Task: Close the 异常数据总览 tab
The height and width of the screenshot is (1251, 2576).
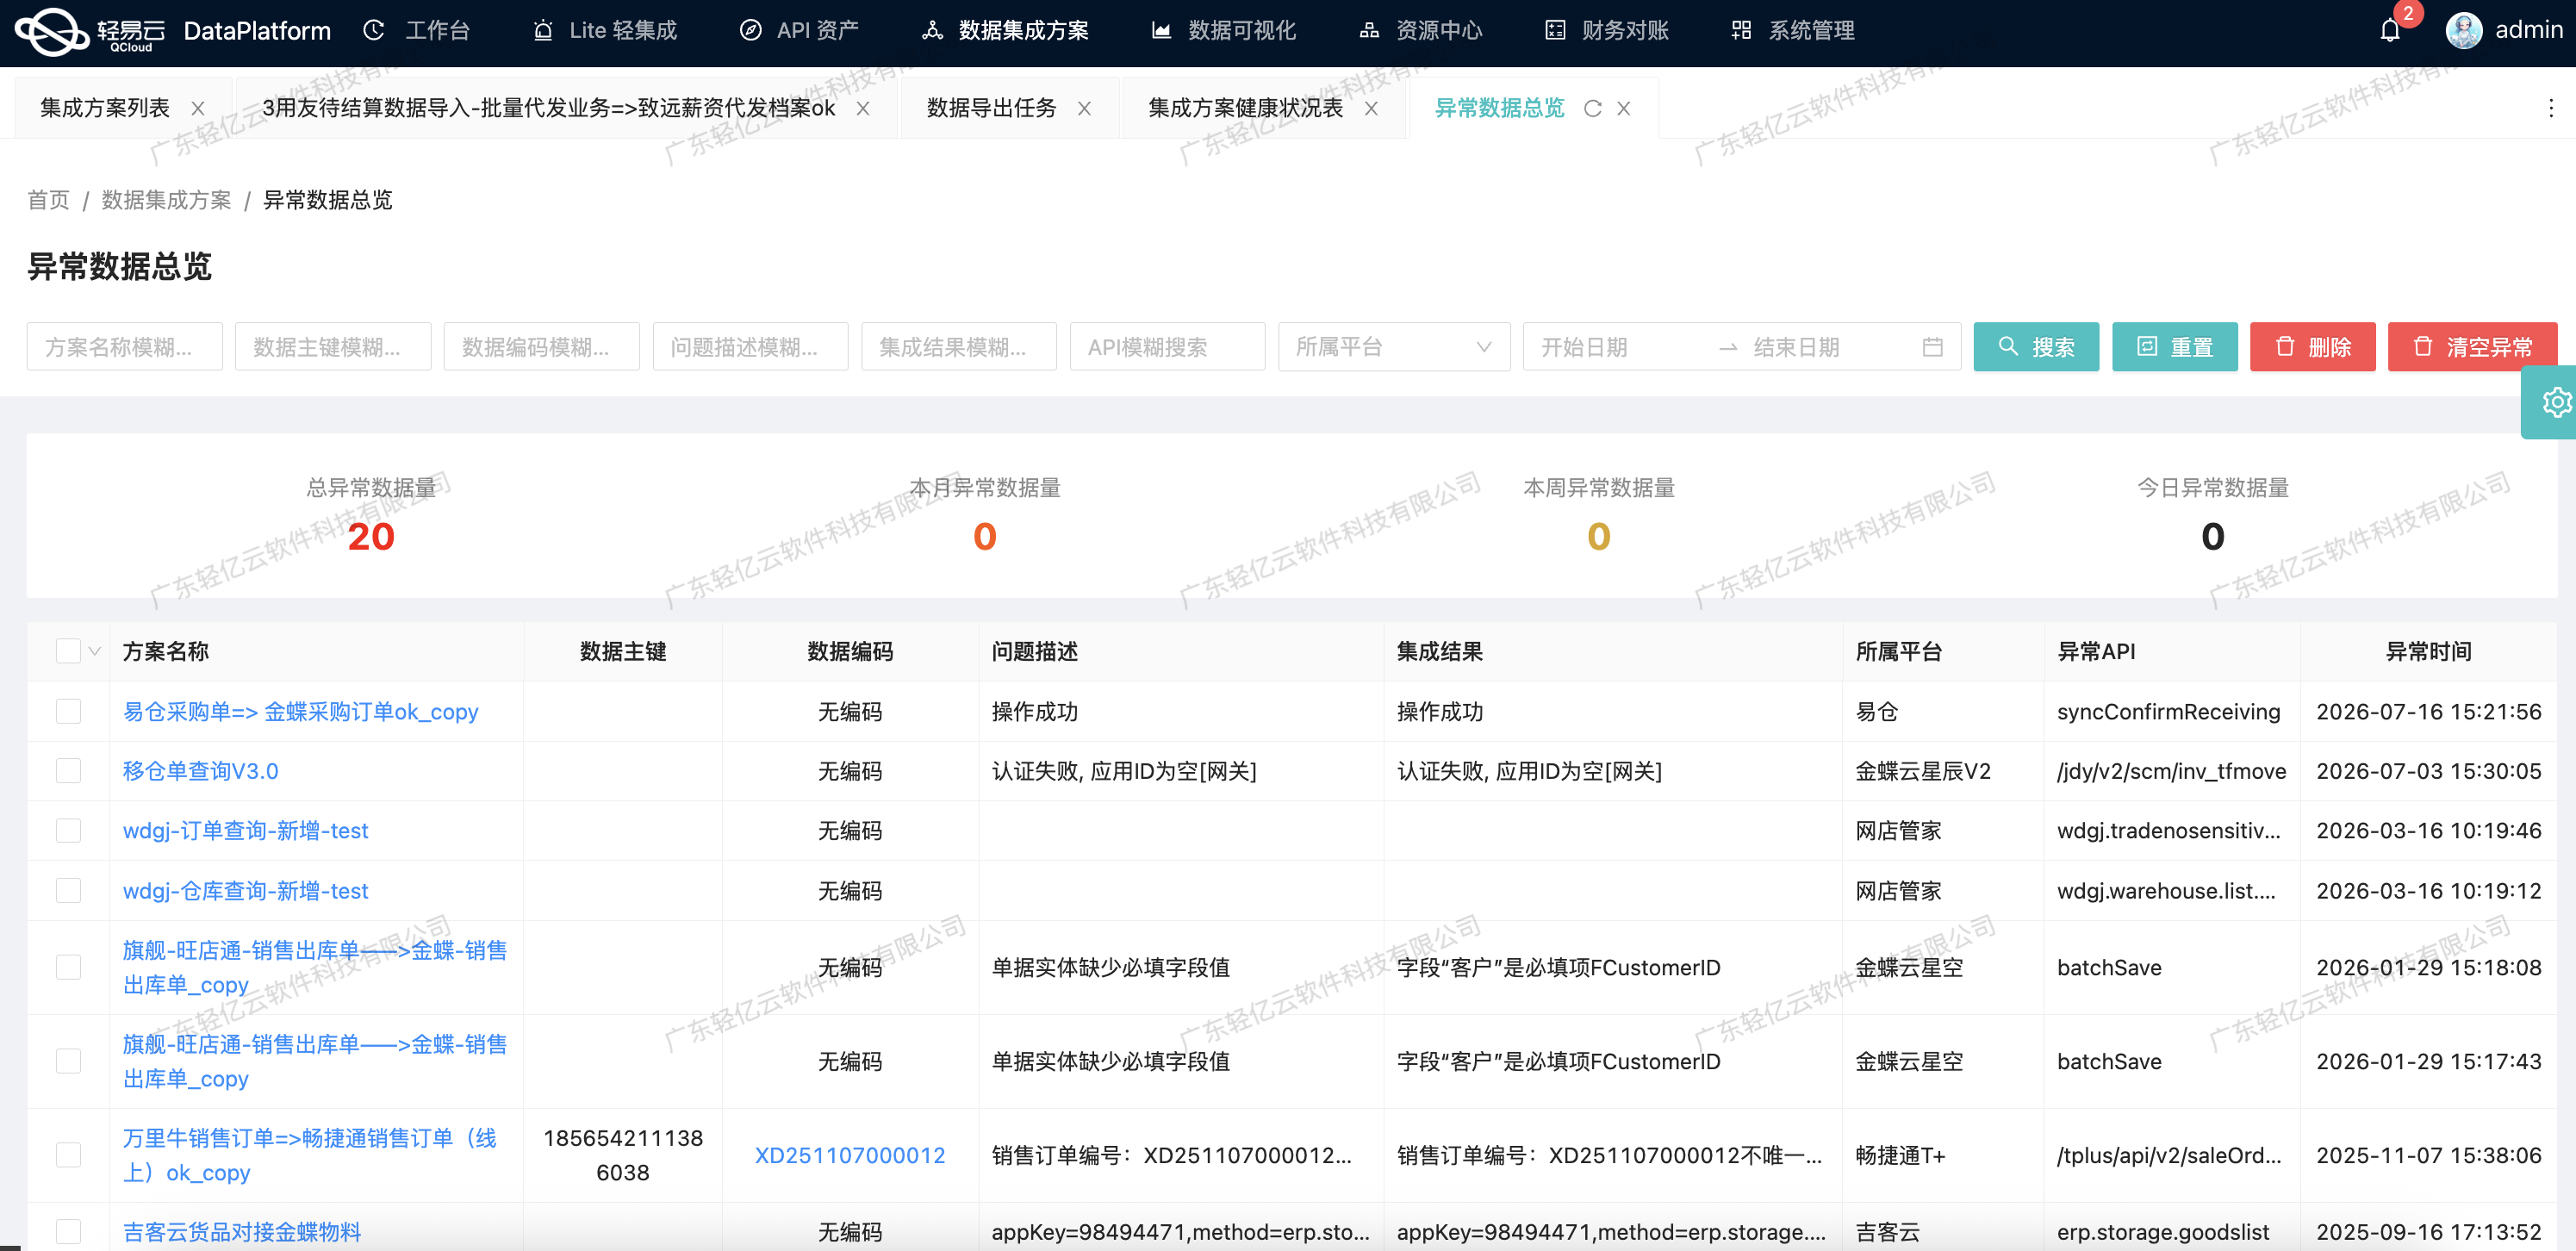Action: tap(1623, 108)
